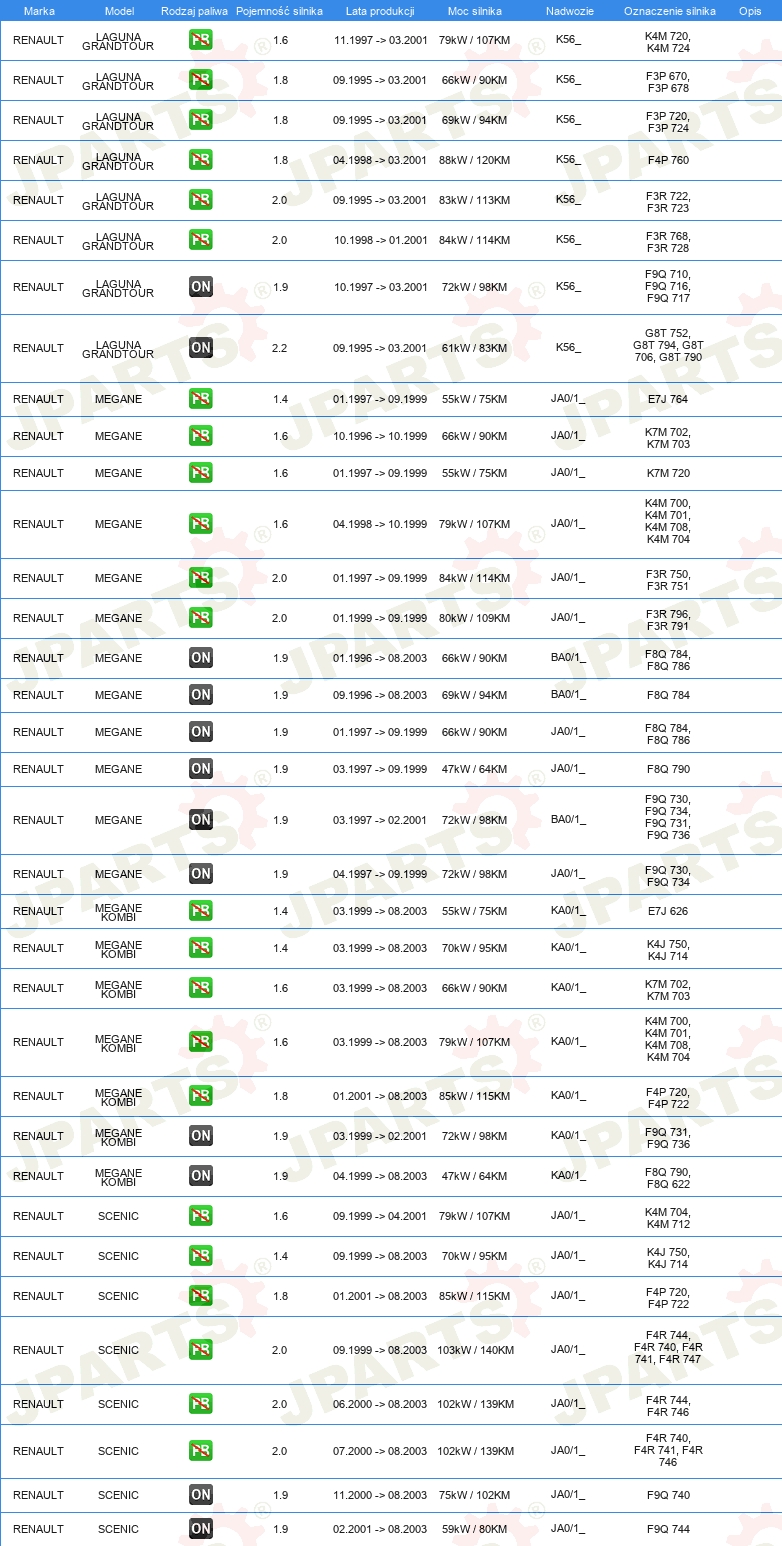Screen dimensions: 782x1546
Task: Click diesel icon in Megane 04.1997 -> 09.1999 row
Action: pyautogui.click(x=200, y=874)
